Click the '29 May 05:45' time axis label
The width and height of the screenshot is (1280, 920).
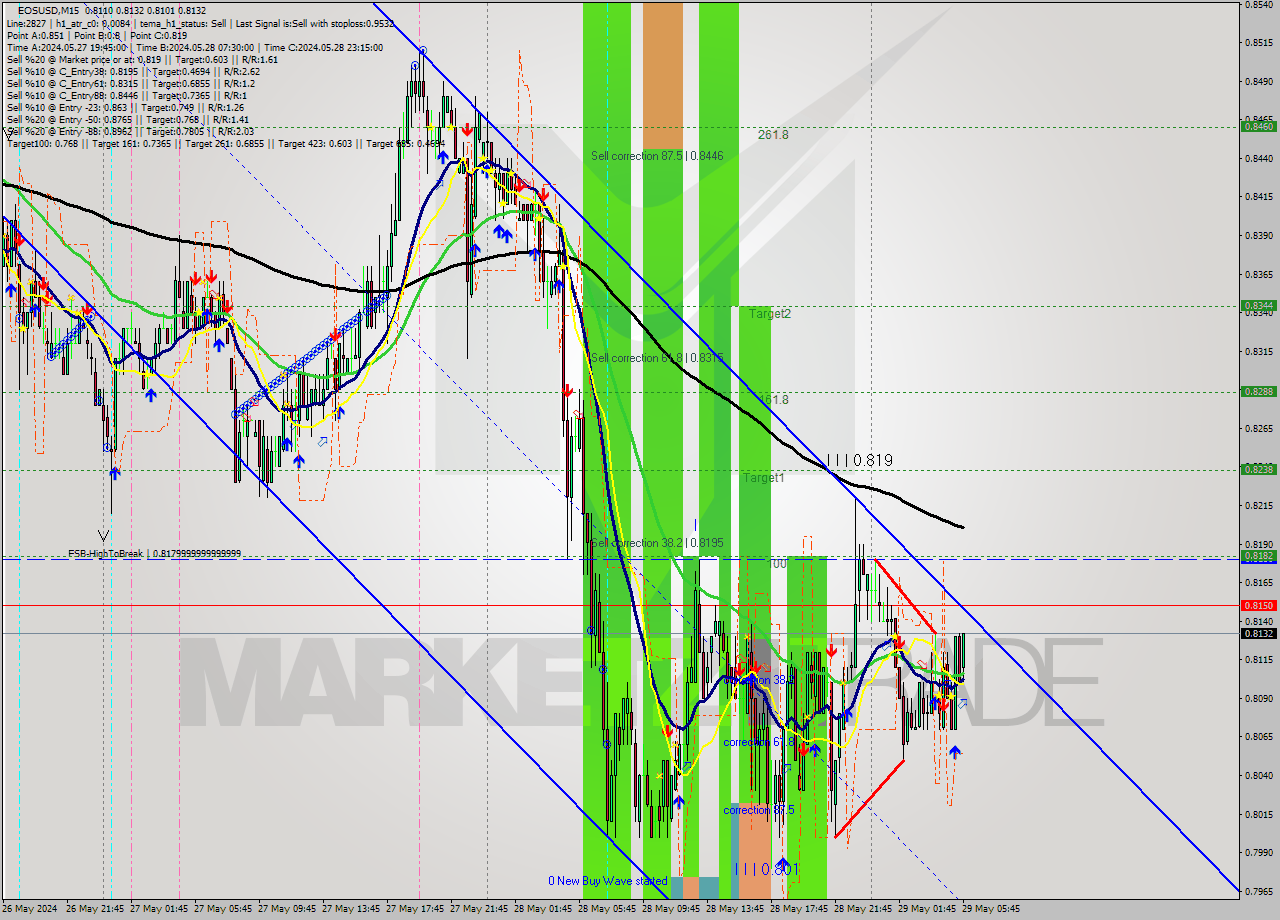(x=991, y=909)
